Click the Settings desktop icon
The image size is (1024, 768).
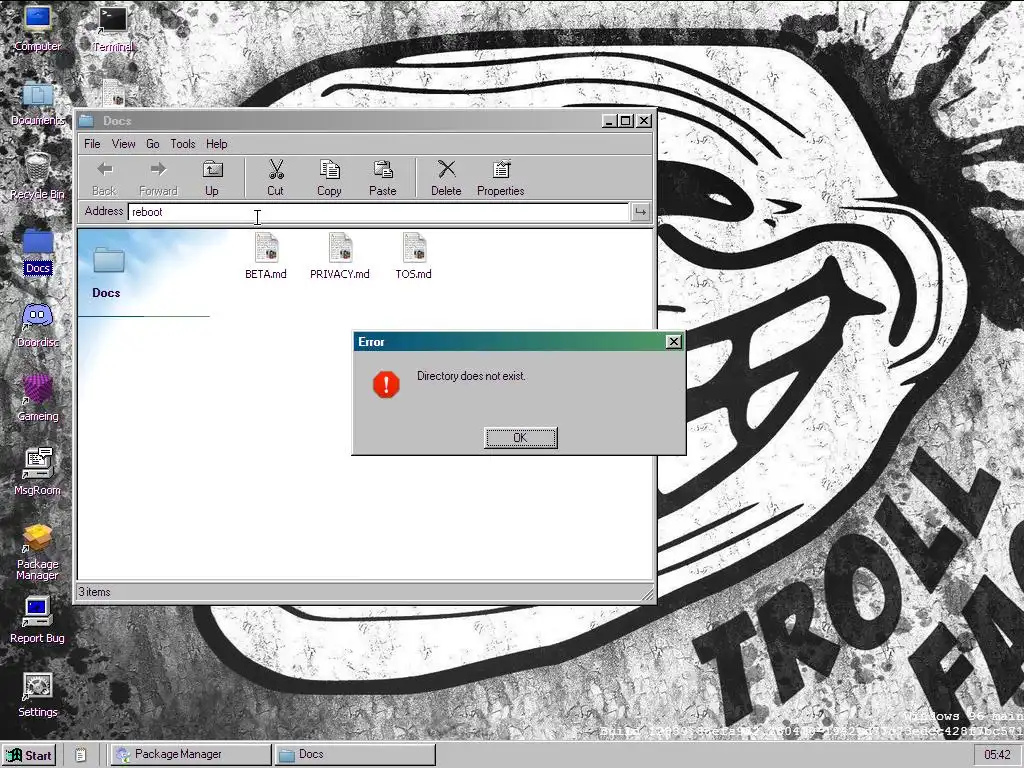(x=38, y=695)
